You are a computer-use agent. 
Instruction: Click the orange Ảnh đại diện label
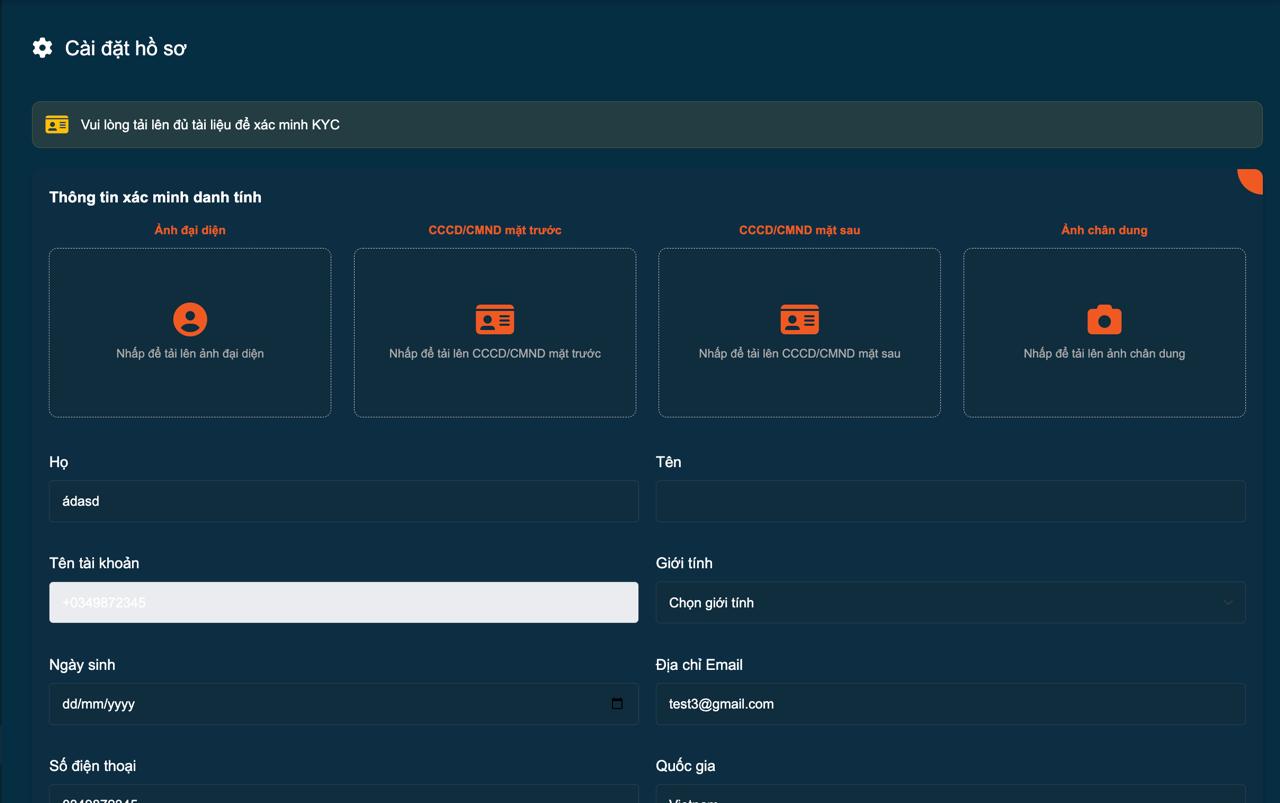pos(190,230)
